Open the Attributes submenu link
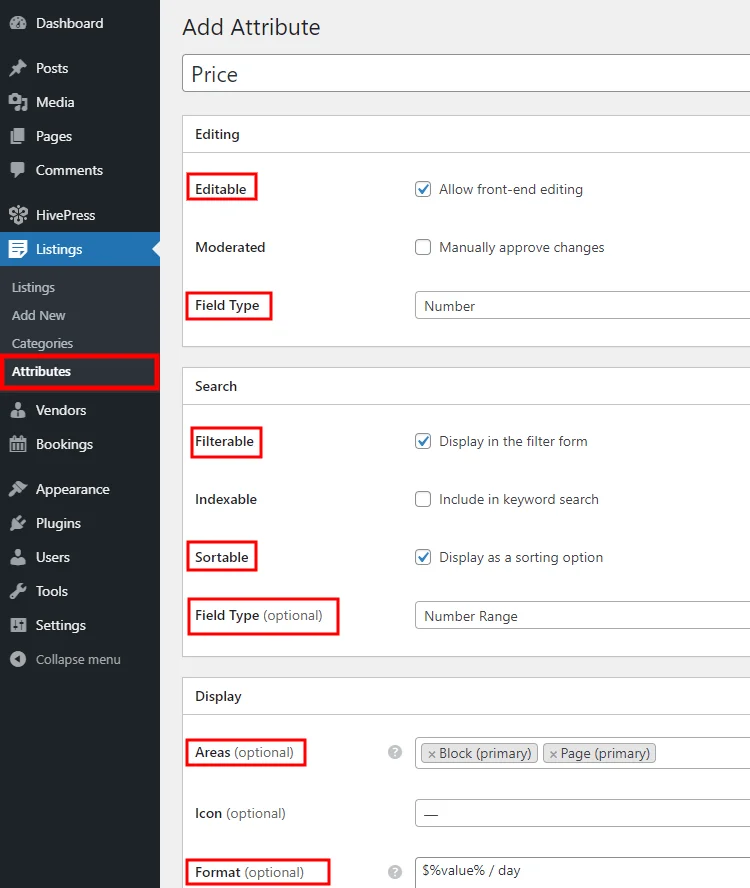 pos(41,372)
